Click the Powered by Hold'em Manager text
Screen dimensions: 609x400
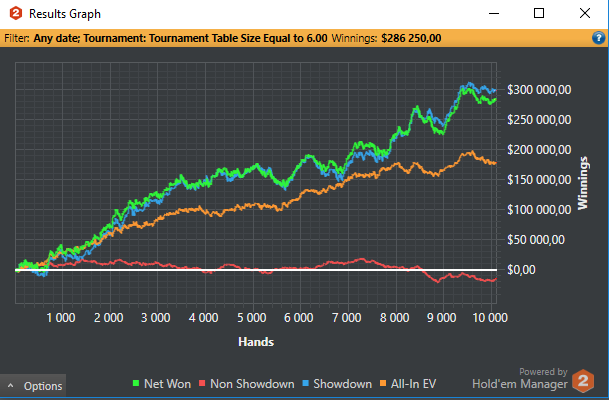520,379
